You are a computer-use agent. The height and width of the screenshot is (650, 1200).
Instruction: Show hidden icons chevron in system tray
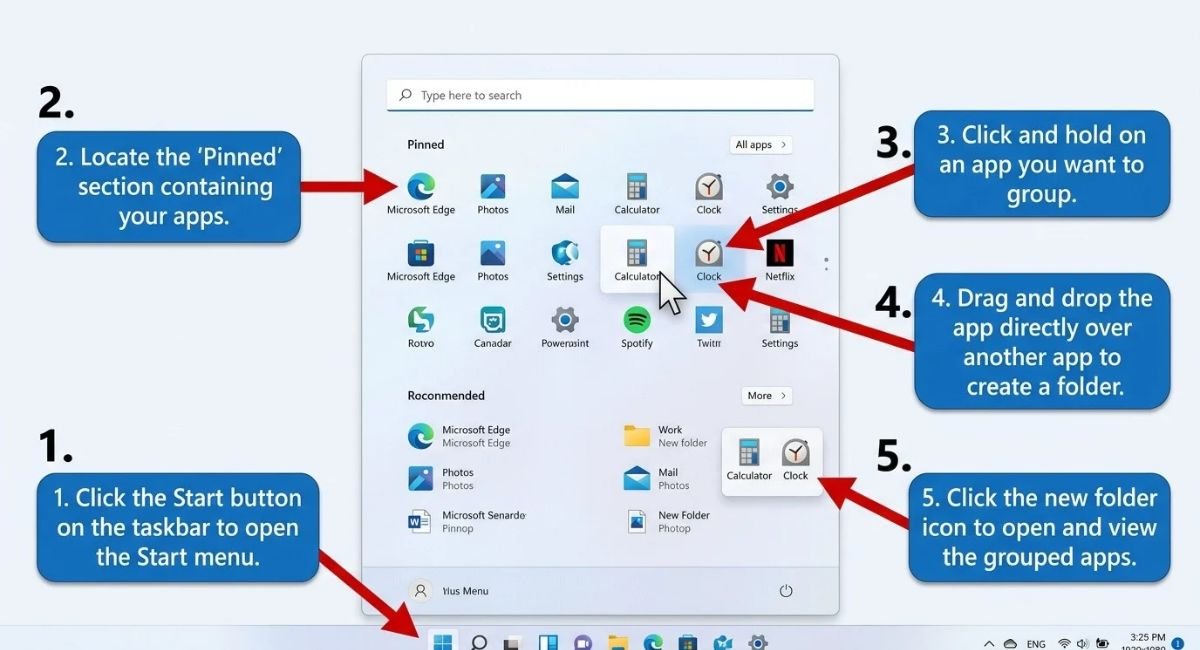[989, 643]
